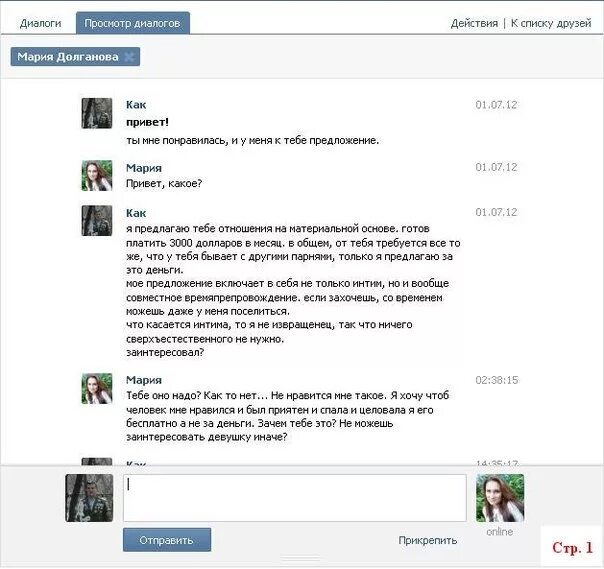Image resolution: width=604 pixels, height=569 pixels.
Task: Open Мария avatar beside the 'Тебе оно надо?' message
Action: (x=97, y=388)
